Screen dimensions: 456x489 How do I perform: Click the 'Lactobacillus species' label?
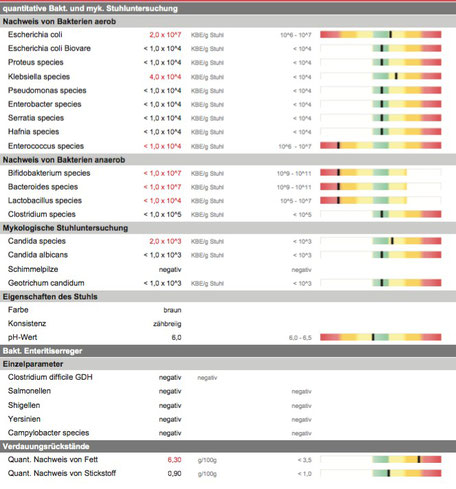tap(45, 200)
